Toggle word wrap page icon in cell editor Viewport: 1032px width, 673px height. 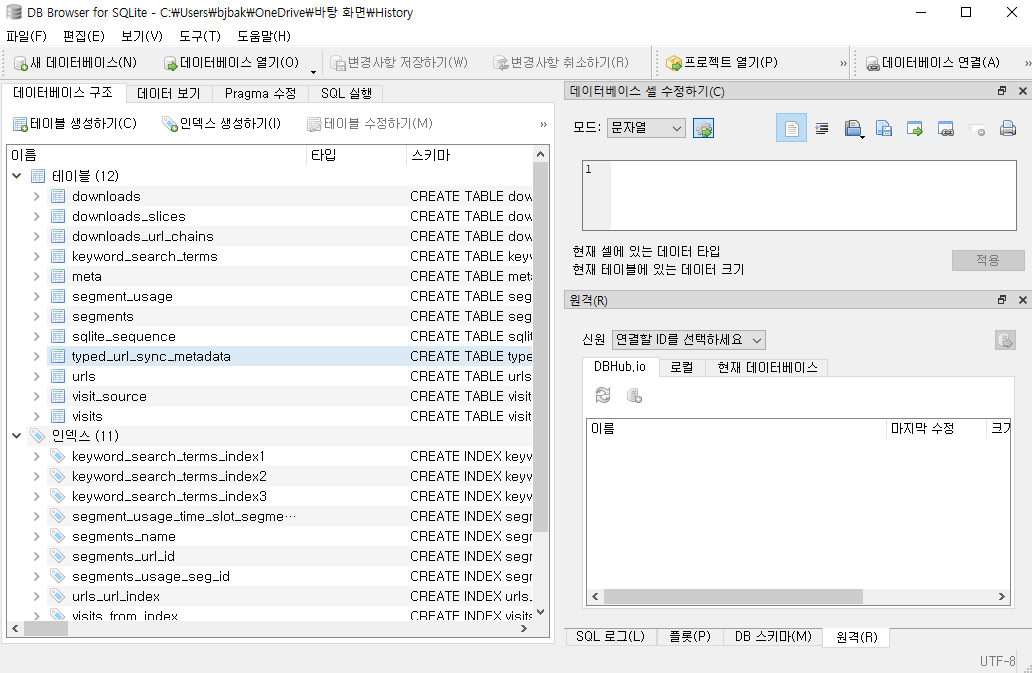(791, 128)
